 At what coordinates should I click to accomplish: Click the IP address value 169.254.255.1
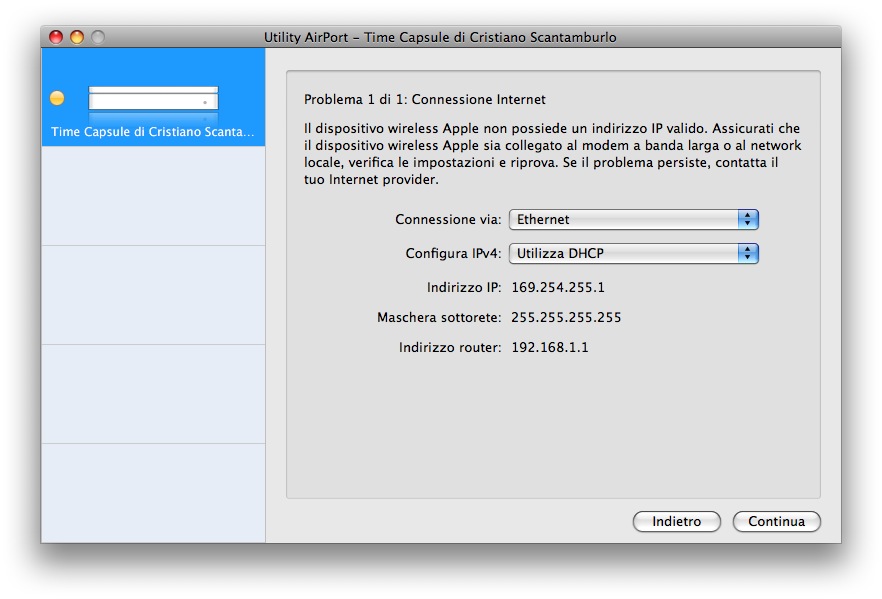tap(557, 287)
